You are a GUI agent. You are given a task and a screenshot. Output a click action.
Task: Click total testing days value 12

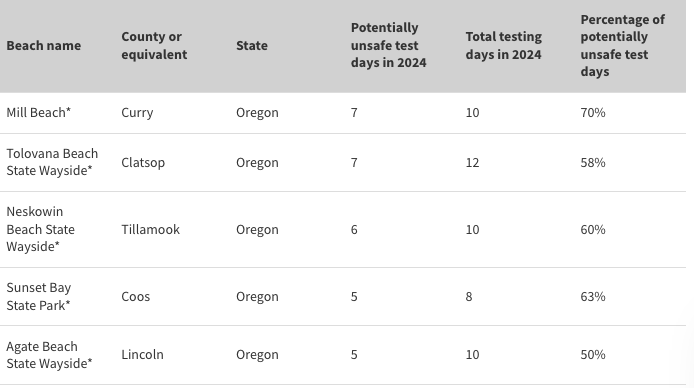click(x=472, y=162)
